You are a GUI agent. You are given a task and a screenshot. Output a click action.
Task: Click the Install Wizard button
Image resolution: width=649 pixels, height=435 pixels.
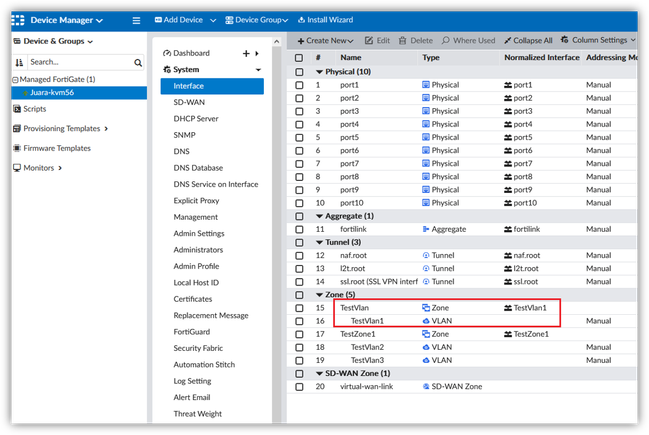tap(325, 20)
